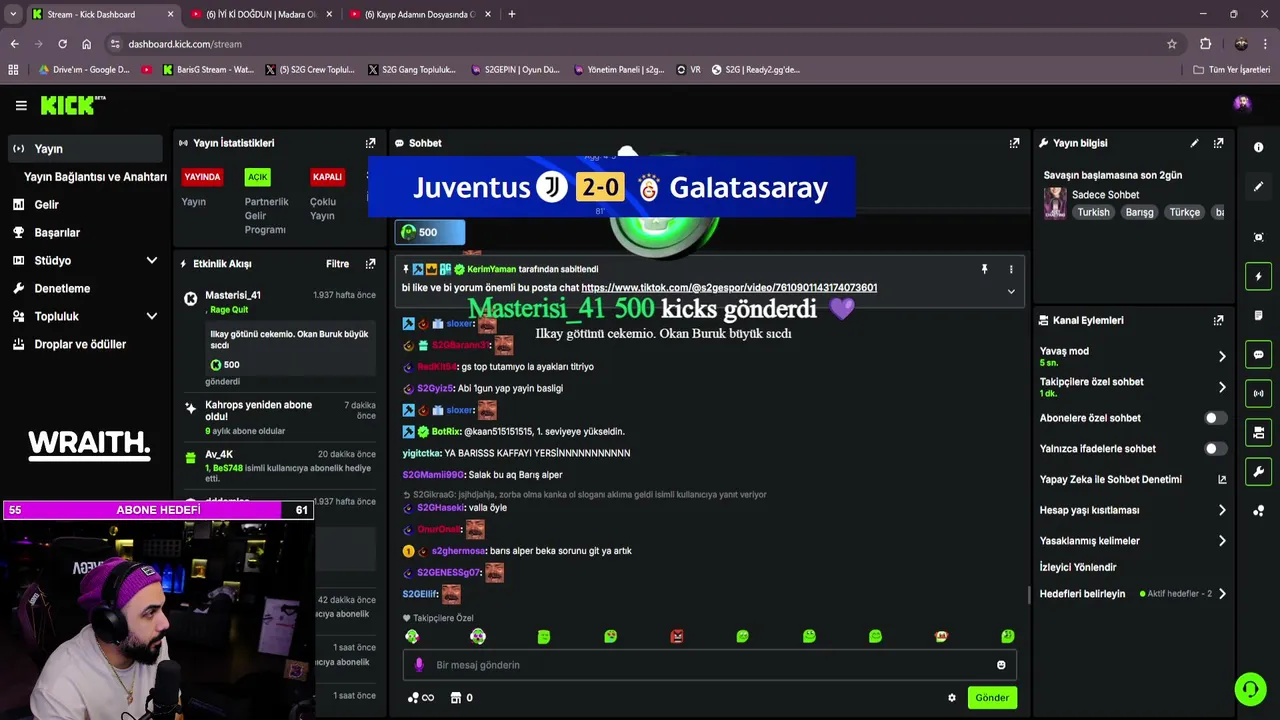1280x720 pixels.
Task: Open the hamburger menu next to Kick logo
Action: coord(21,105)
